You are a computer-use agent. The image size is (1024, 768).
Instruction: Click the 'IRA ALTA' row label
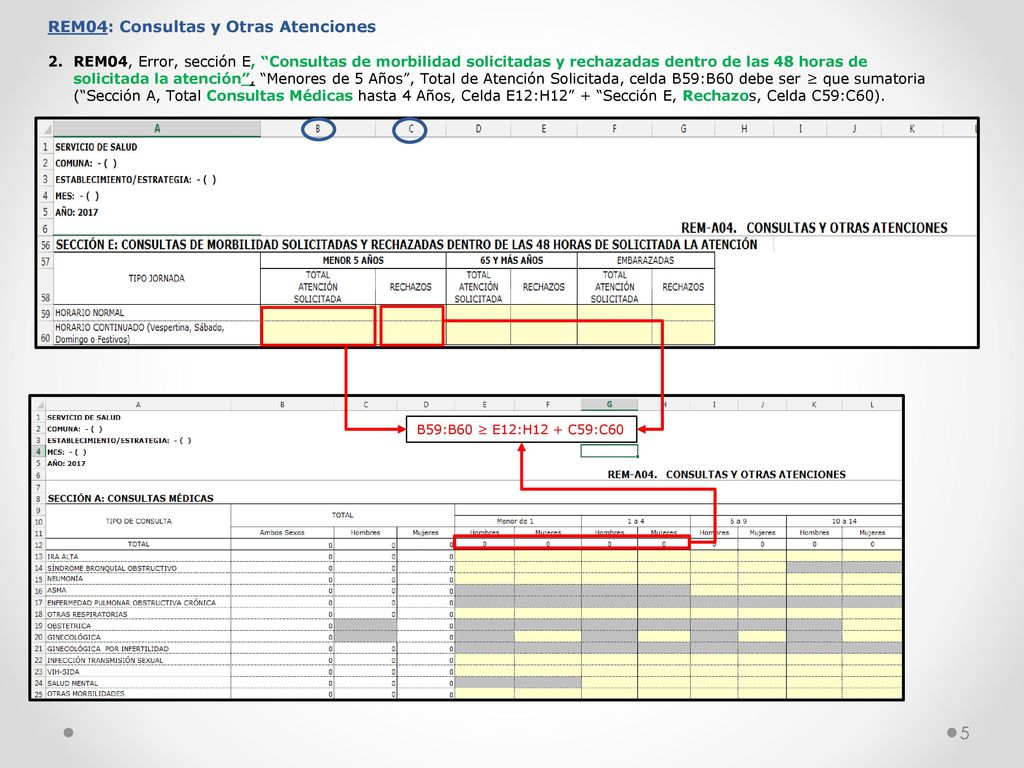click(63, 556)
